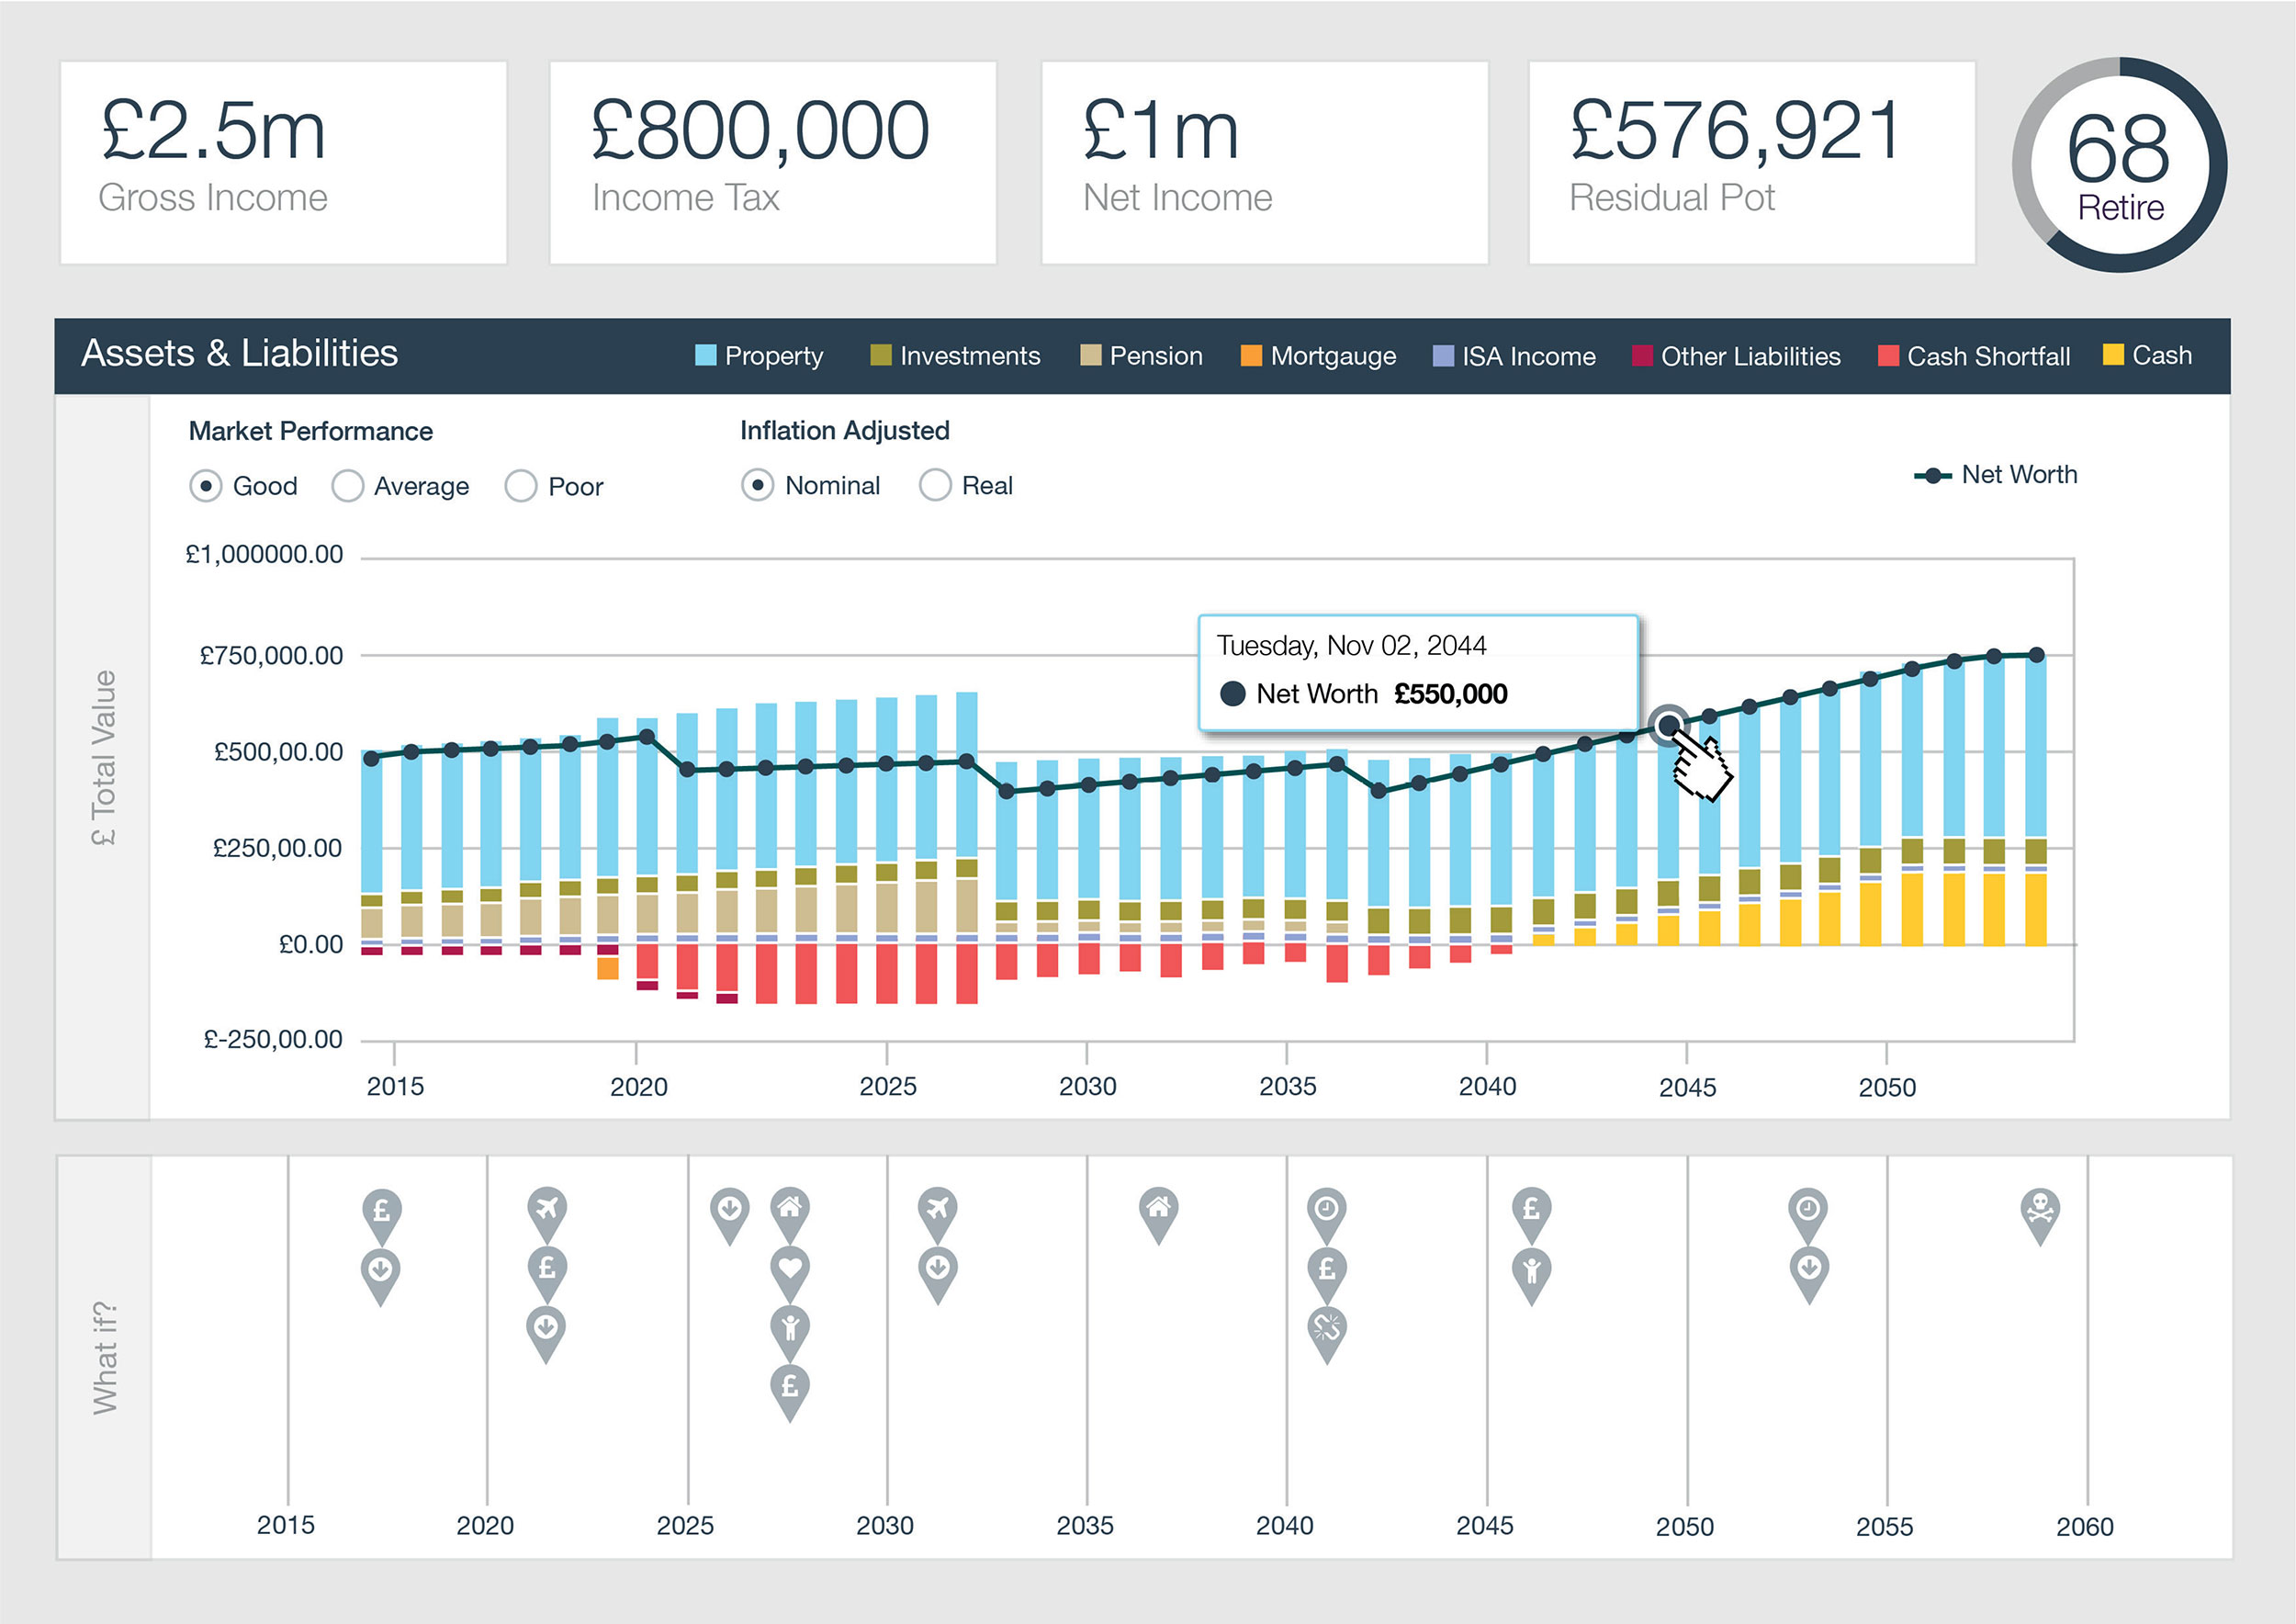Click the airplane pin between 2020 and 2025
Image resolution: width=2296 pixels, height=1624 pixels.
[546, 1210]
